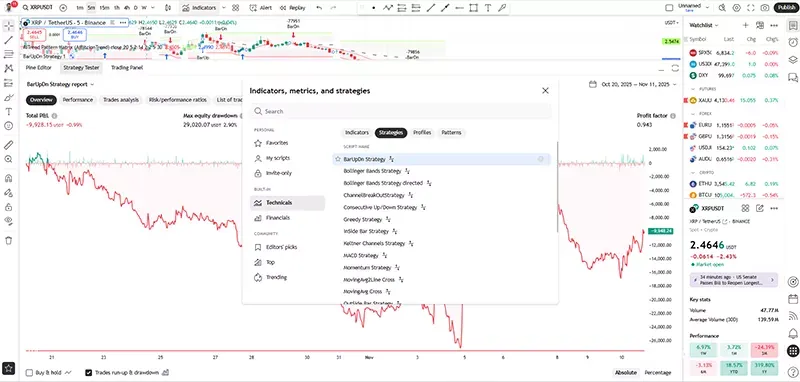
Task: Start Bar Replay mode
Action: pyautogui.click(x=292, y=8)
